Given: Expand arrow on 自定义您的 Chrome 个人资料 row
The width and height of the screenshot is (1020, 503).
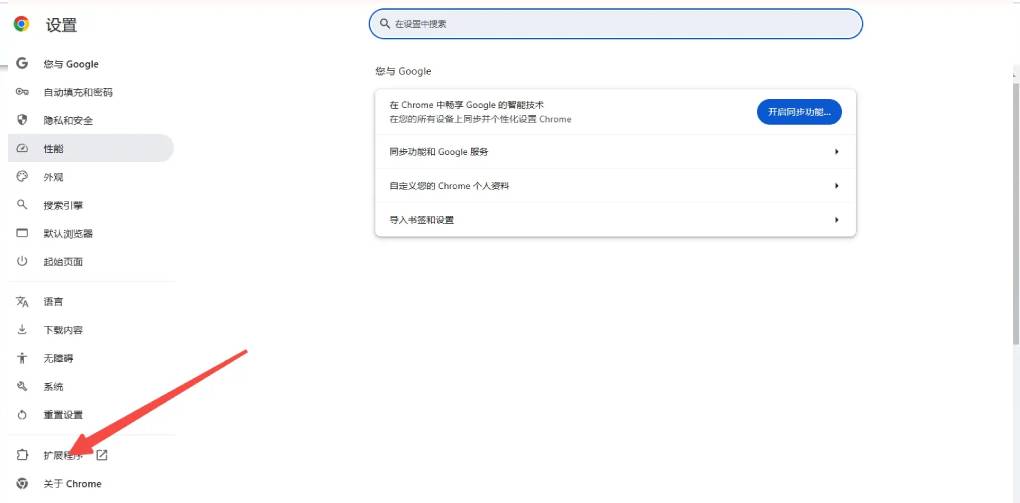Looking at the screenshot, I should [x=837, y=185].
